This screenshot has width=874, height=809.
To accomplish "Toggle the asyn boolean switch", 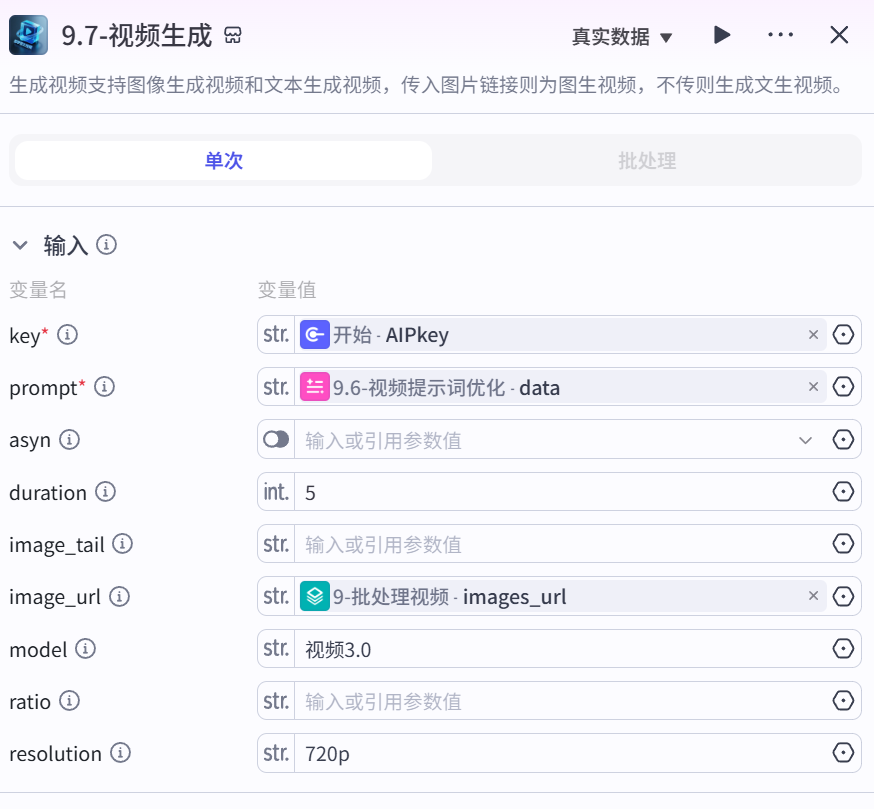I will (x=276, y=439).
